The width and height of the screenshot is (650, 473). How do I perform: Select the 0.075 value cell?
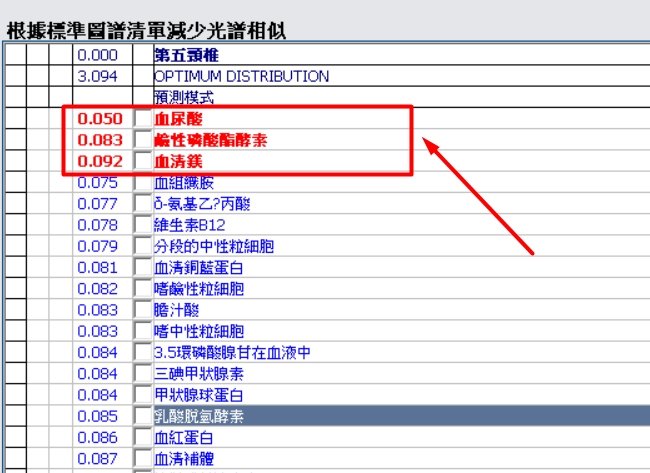point(97,182)
